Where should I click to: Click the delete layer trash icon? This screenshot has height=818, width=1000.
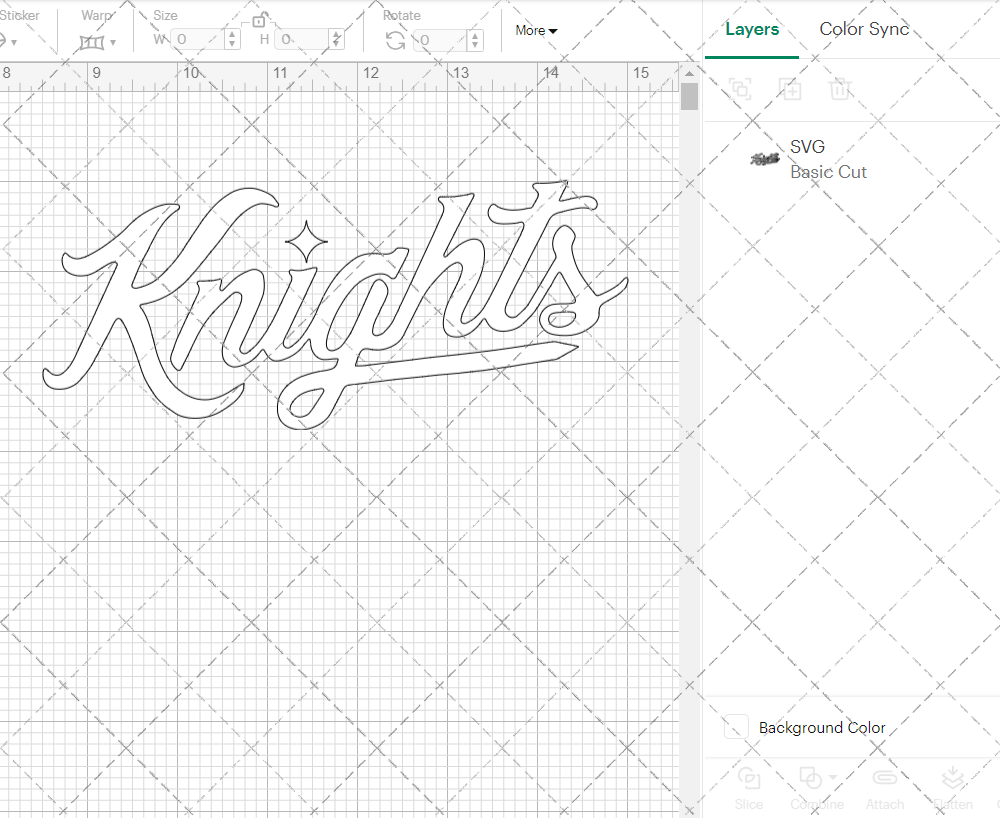[840, 89]
